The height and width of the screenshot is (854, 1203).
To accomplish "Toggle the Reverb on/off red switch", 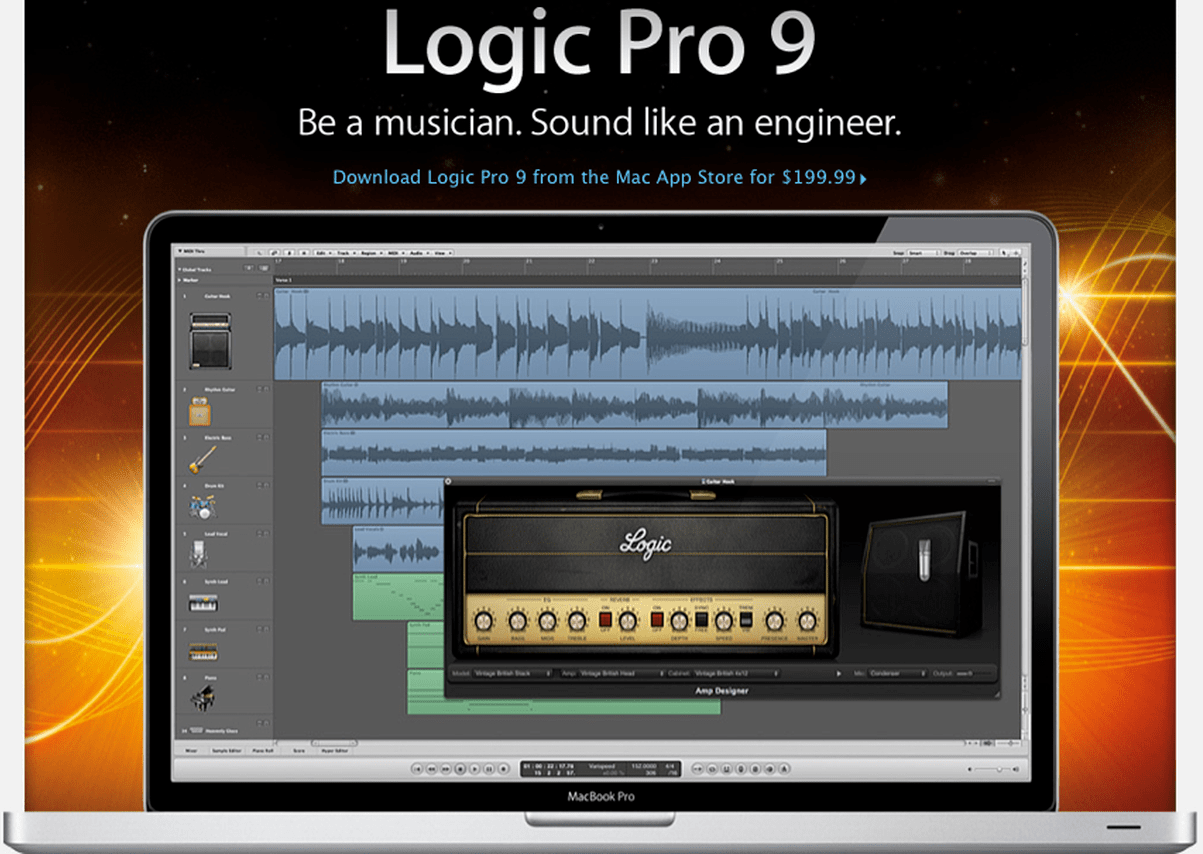I will 606,620.
